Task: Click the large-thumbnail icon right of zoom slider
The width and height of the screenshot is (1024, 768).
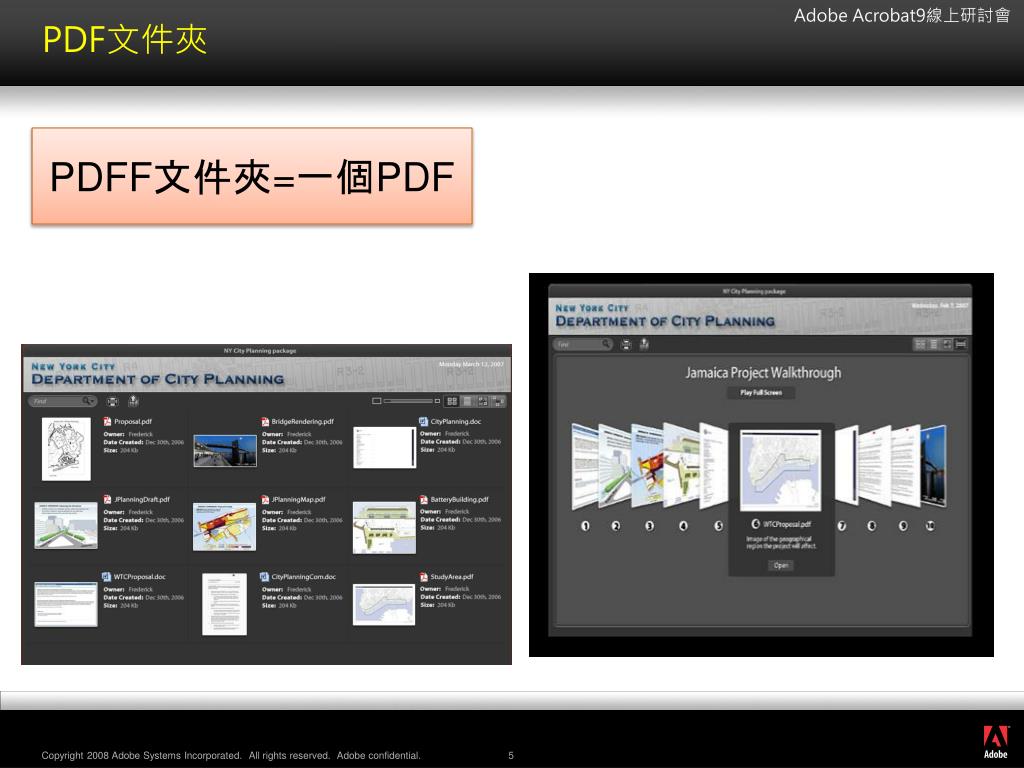Action: click(437, 401)
